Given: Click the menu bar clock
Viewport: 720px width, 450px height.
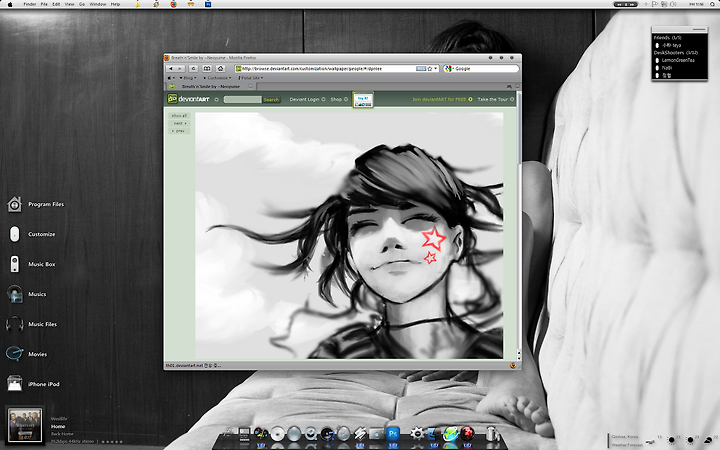Looking at the screenshot, I should (696, 4).
